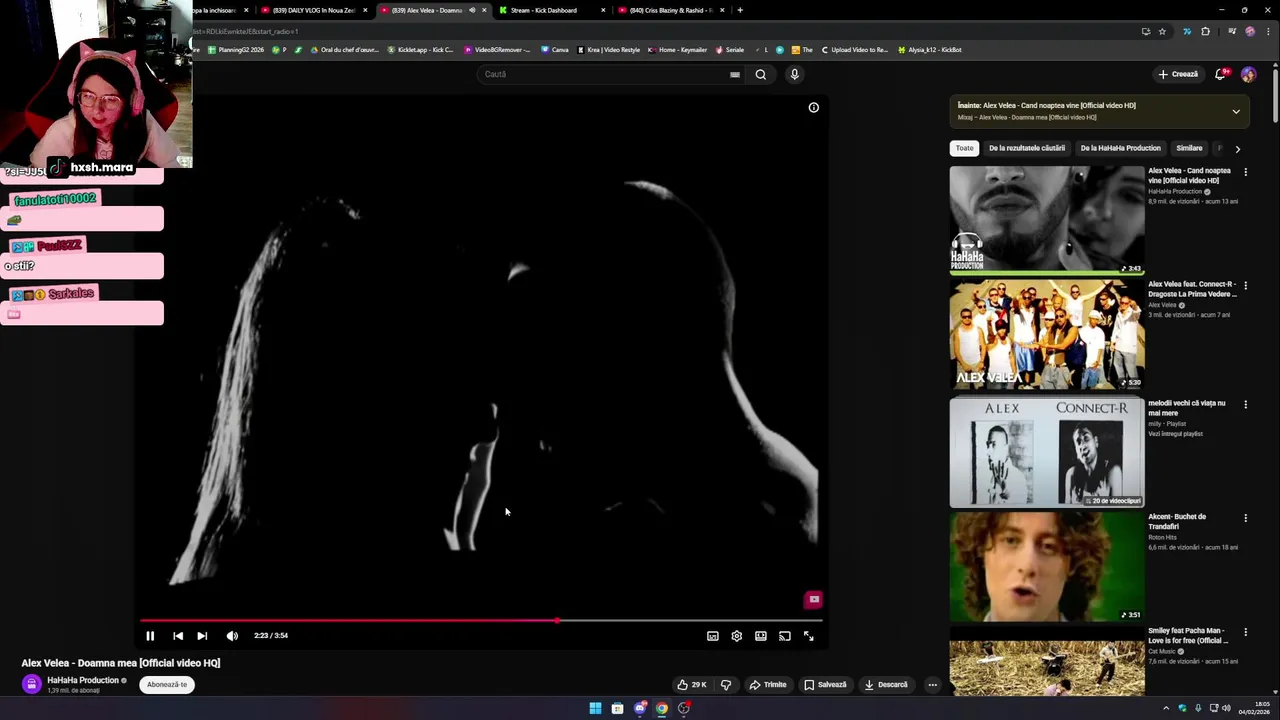Viewport: 1280px width, 720px height.
Task: Open the HaHaHa Production channel name link
Action: coord(83,680)
